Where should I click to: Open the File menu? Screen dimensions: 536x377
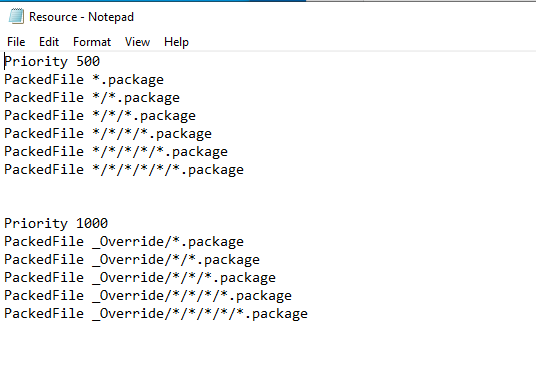coord(16,42)
